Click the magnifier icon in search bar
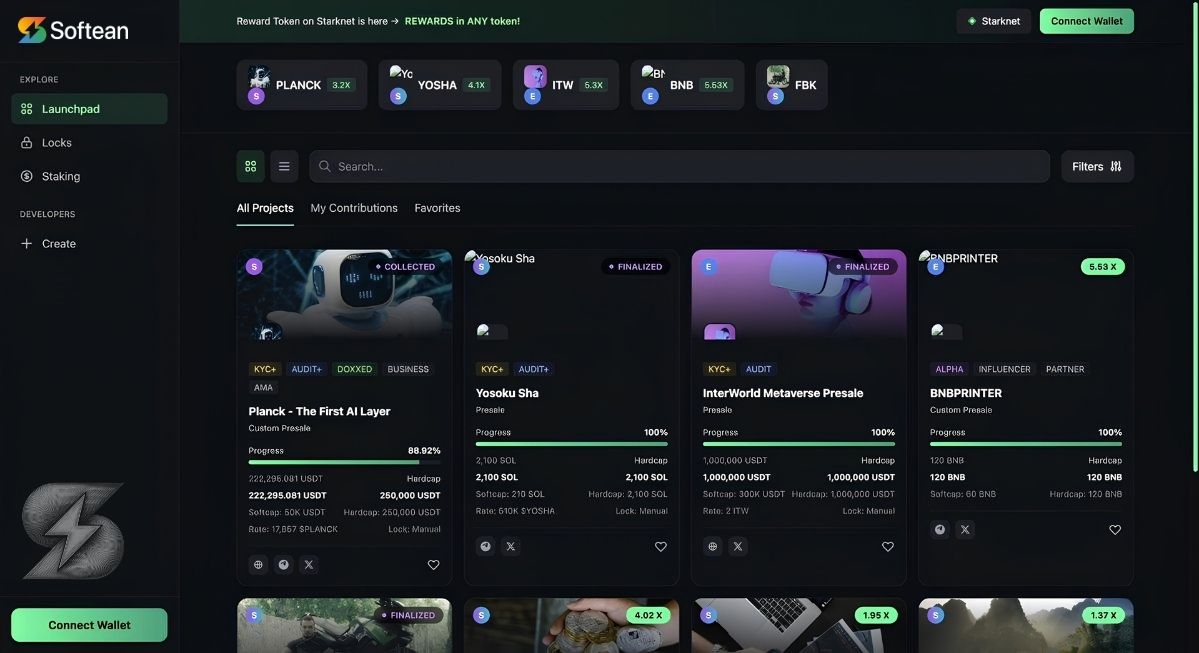This screenshot has width=1199, height=653. [x=325, y=166]
